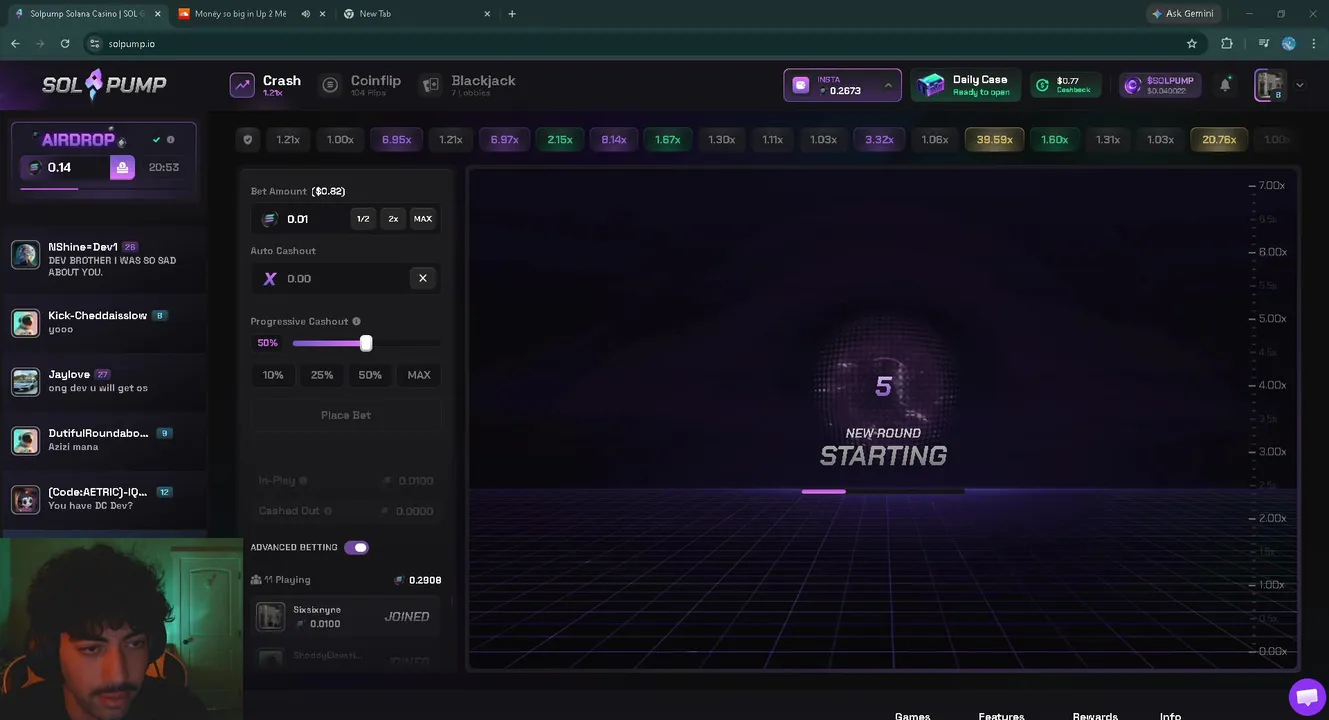
Task: Click Sixsixnyne player avatar
Action: click(x=270, y=616)
